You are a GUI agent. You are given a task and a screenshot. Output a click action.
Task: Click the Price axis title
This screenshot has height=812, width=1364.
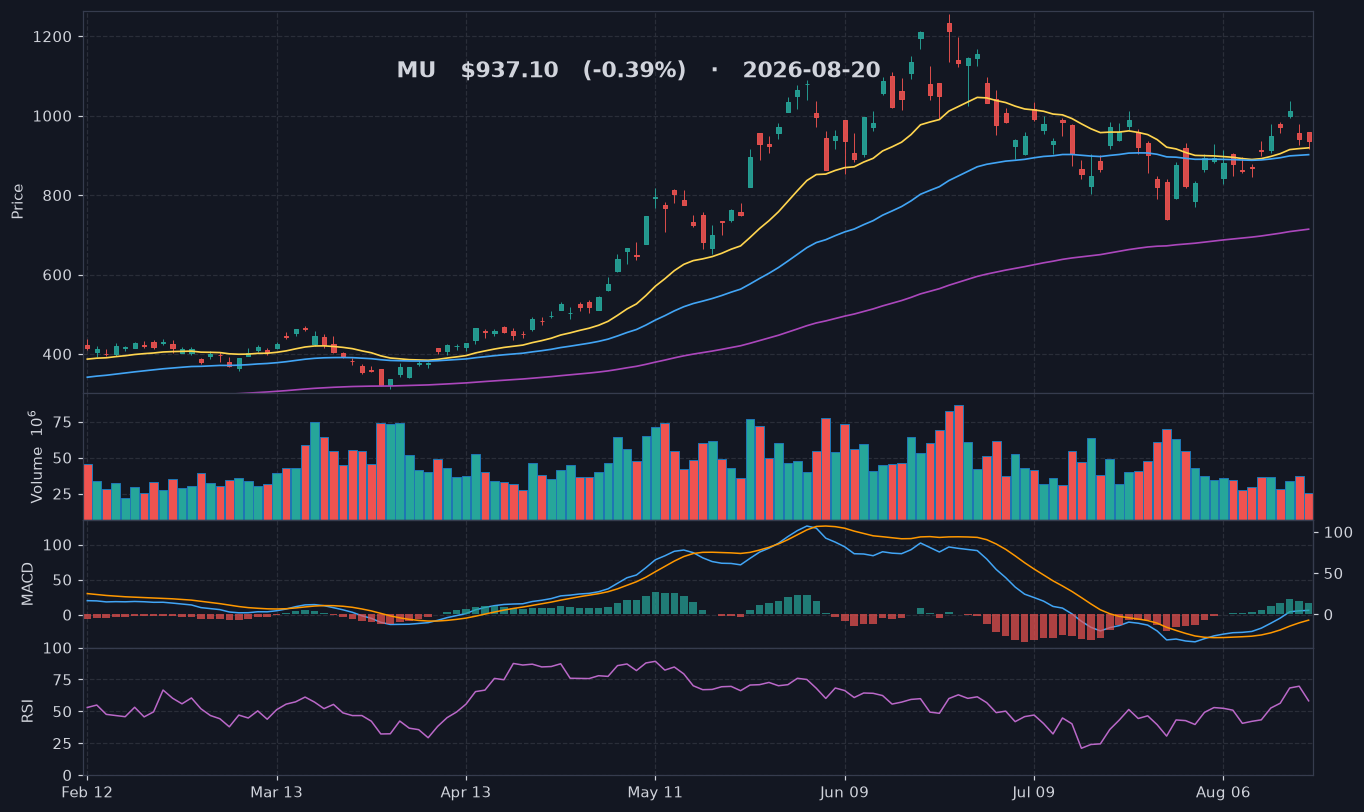pos(17,201)
